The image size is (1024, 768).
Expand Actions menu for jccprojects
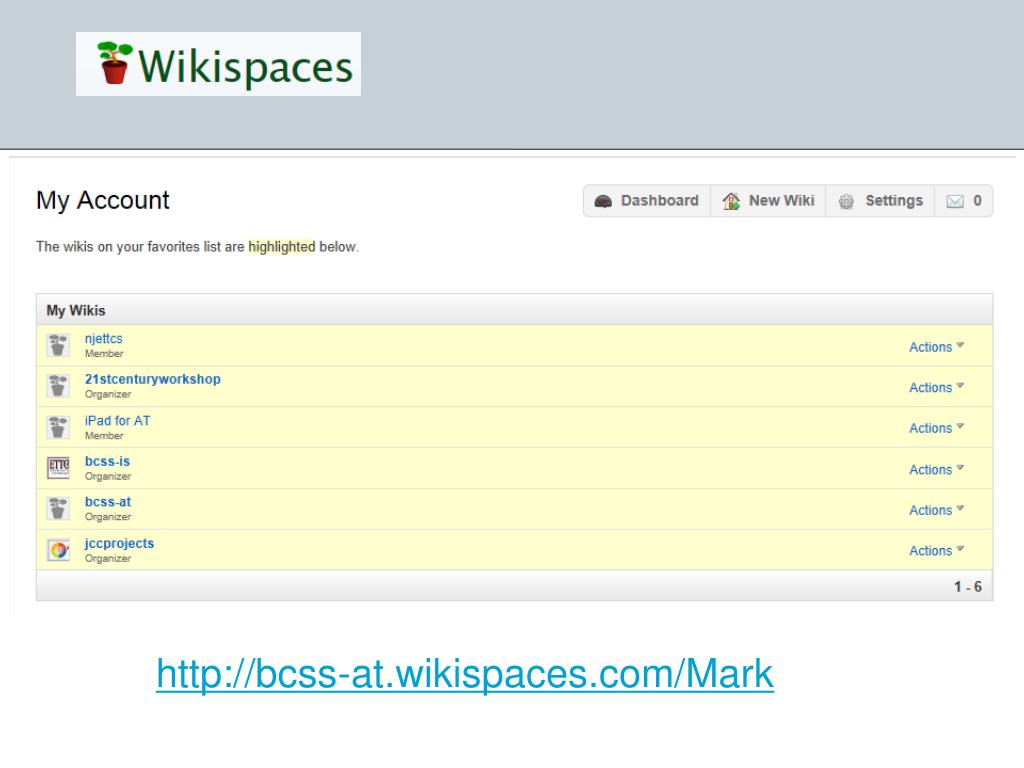point(936,551)
